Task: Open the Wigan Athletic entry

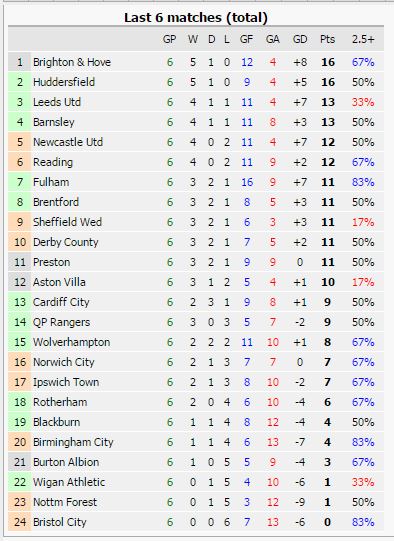Action: point(69,482)
